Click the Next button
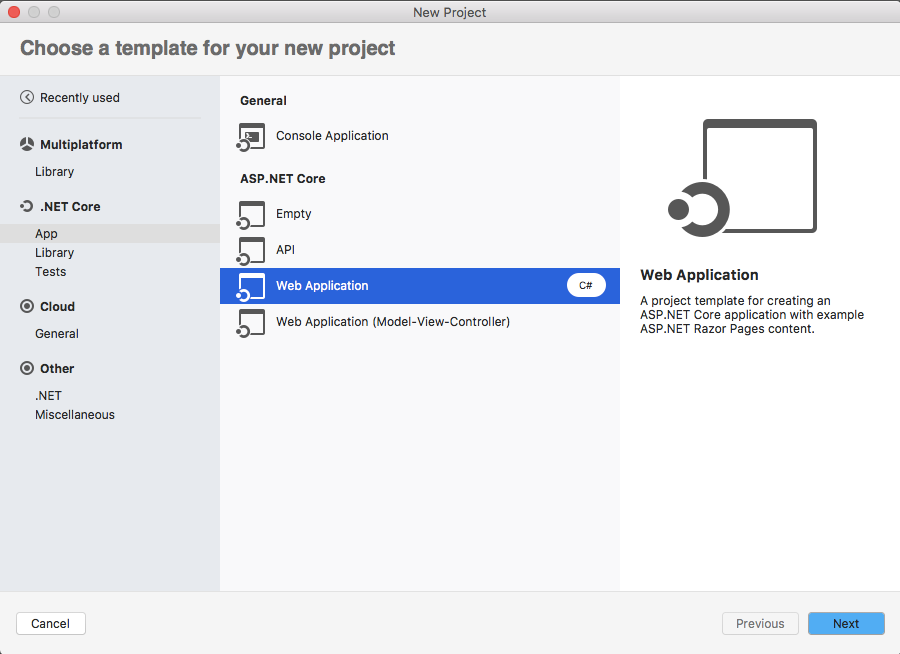Viewport: 900px width, 654px height. (846, 624)
